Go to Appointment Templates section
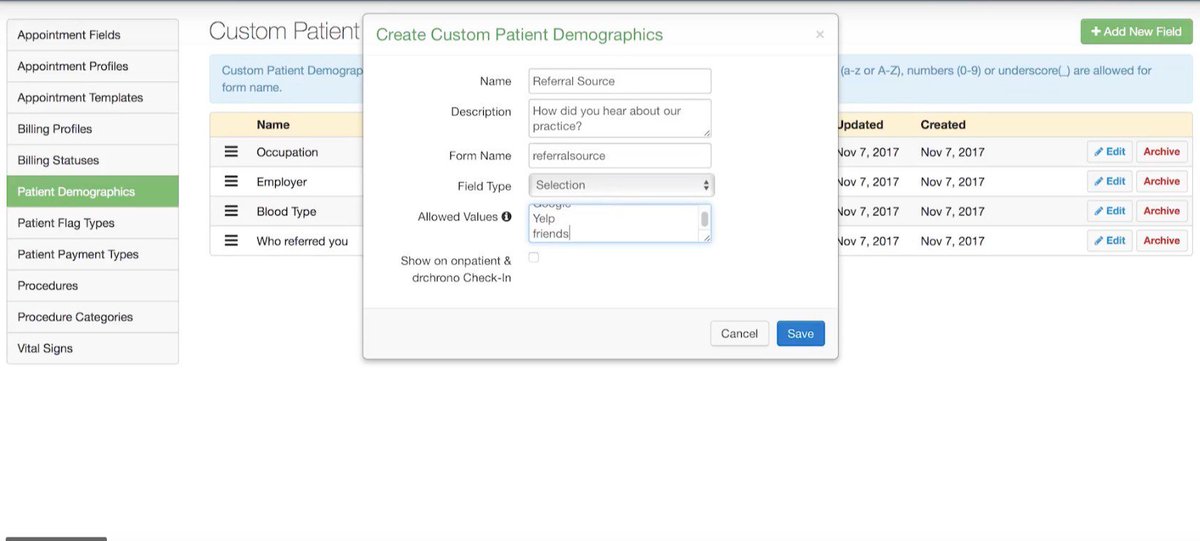This screenshot has width=1200, height=541. 93,98
